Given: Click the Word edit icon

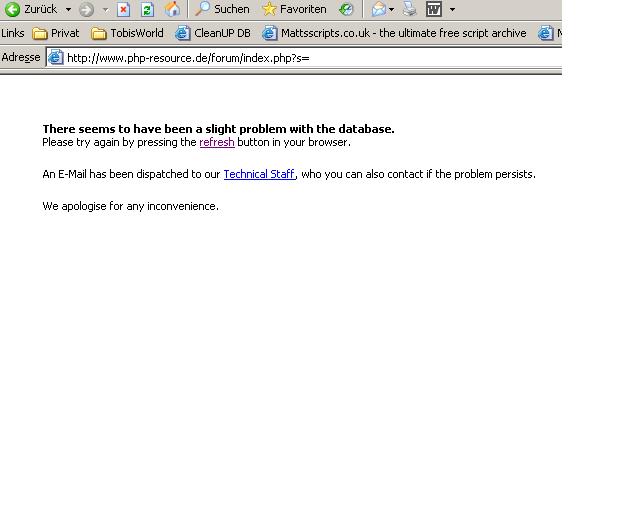Looking at the screenshot, I should [x=434, y=10].
